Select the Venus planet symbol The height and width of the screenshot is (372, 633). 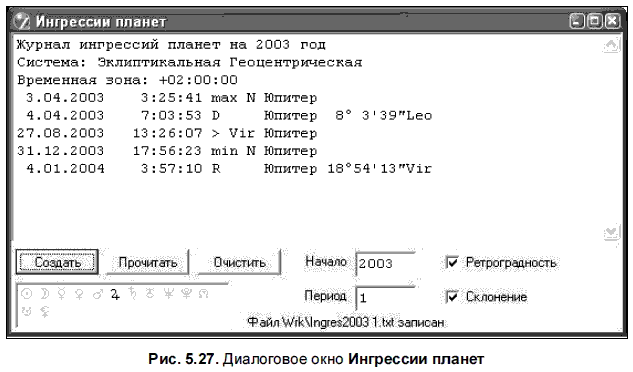79,294
